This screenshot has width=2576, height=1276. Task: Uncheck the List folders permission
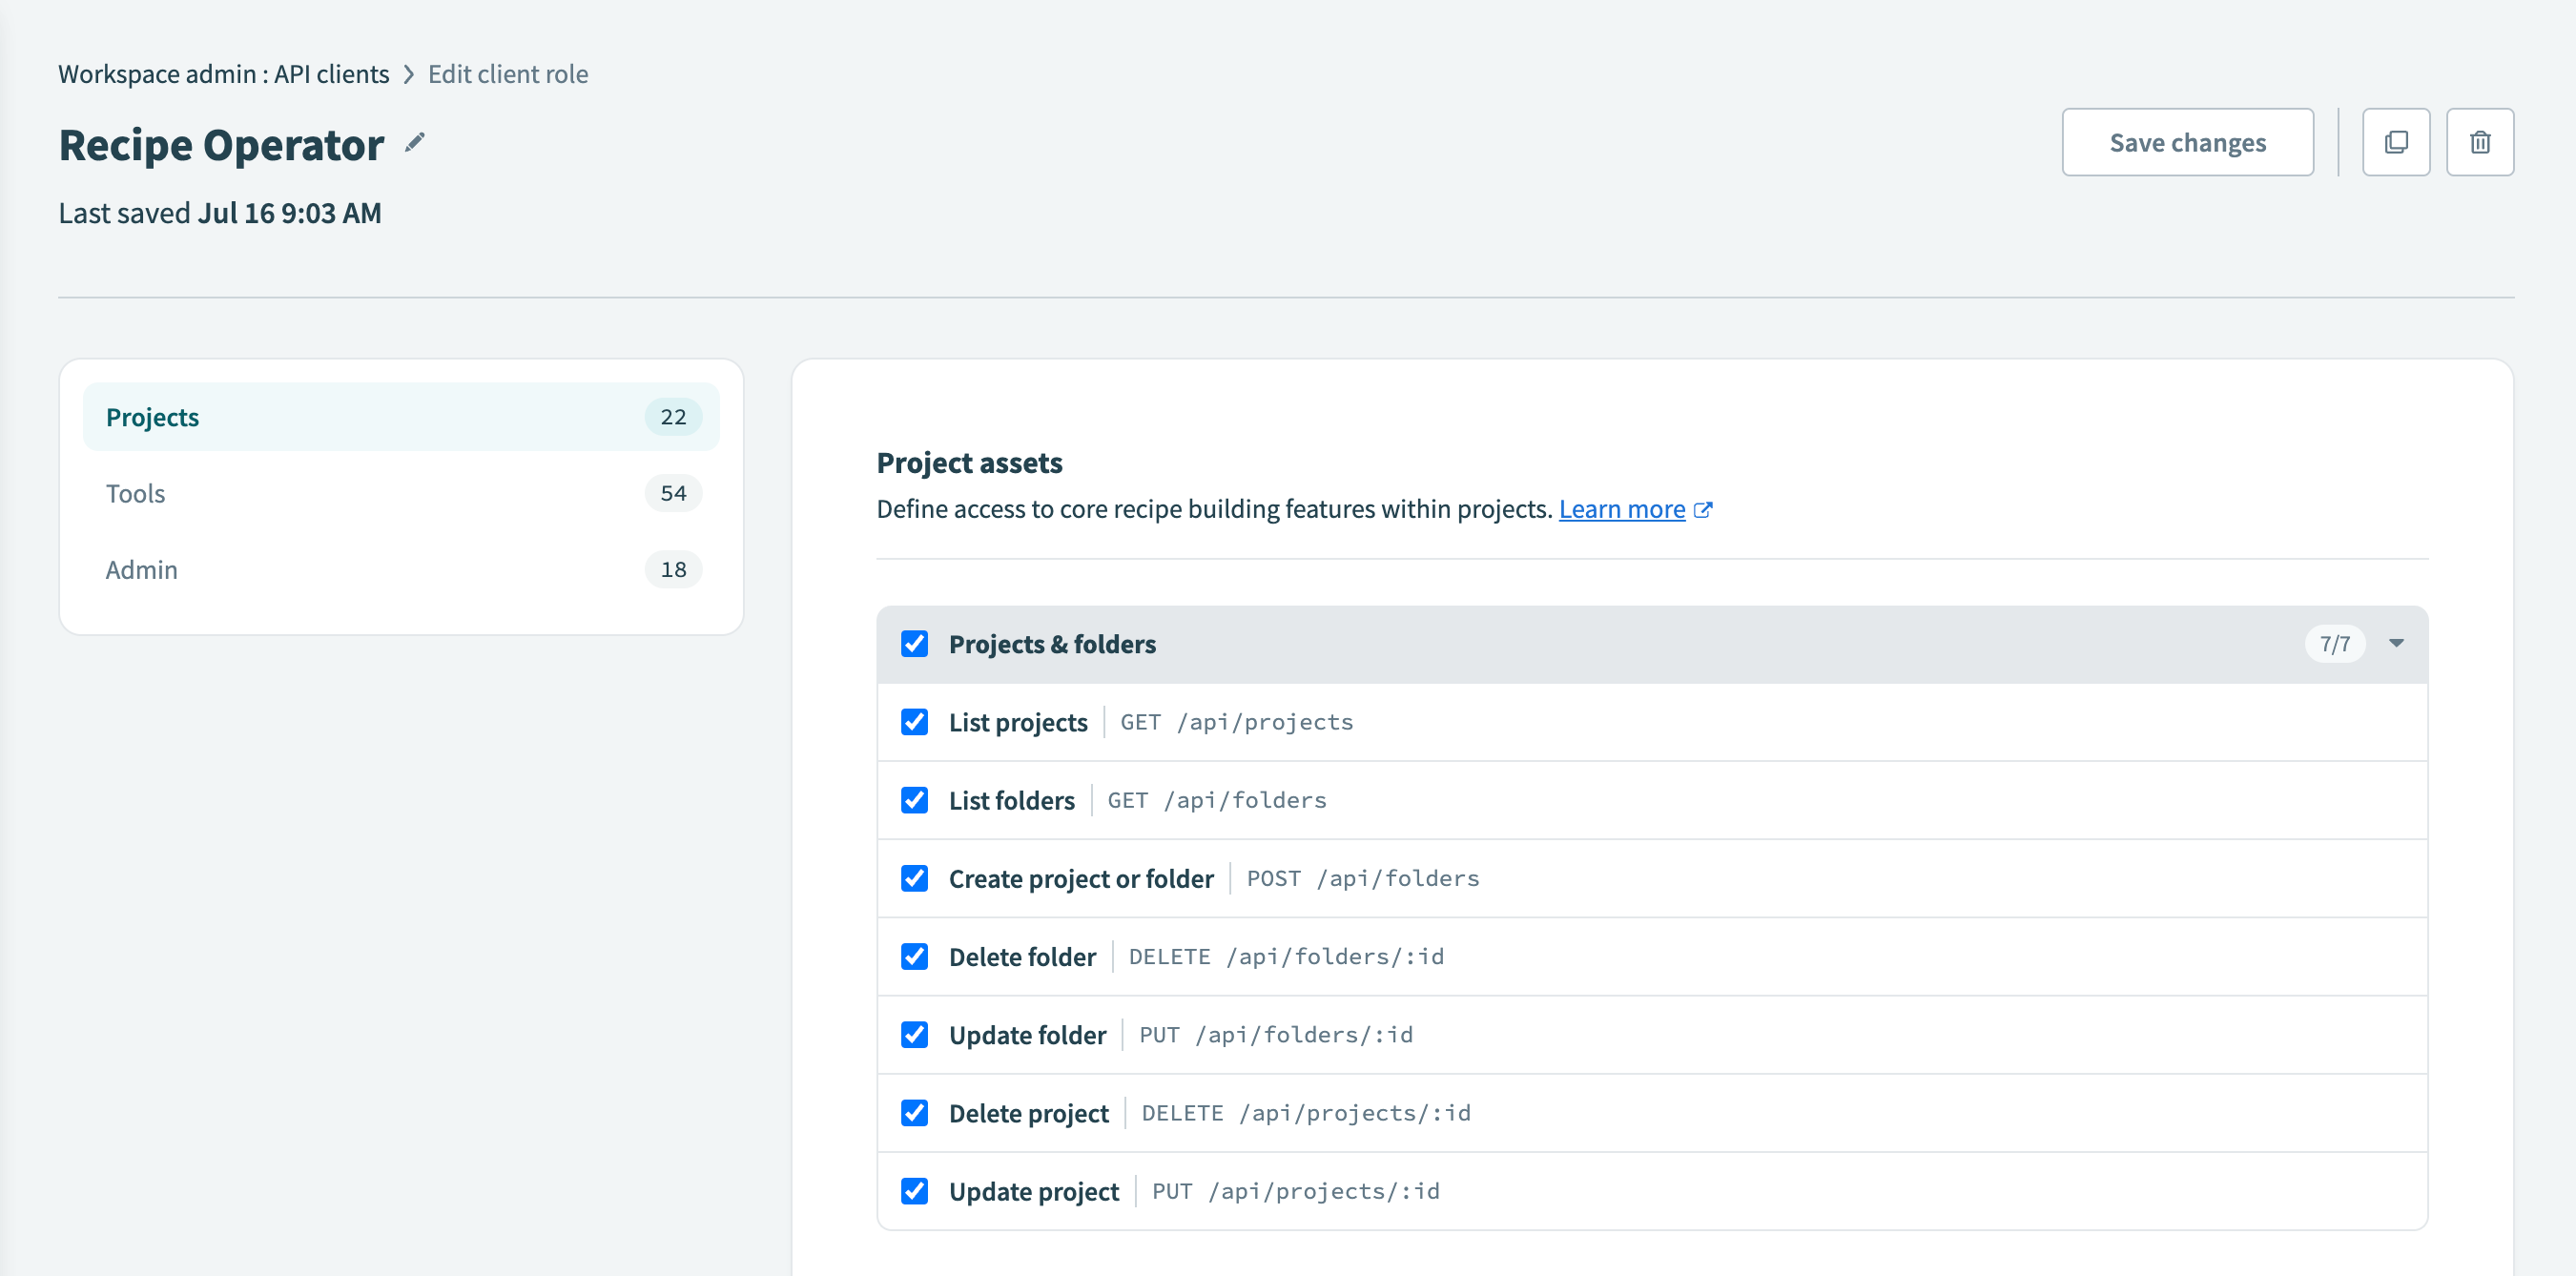(914, 800)
